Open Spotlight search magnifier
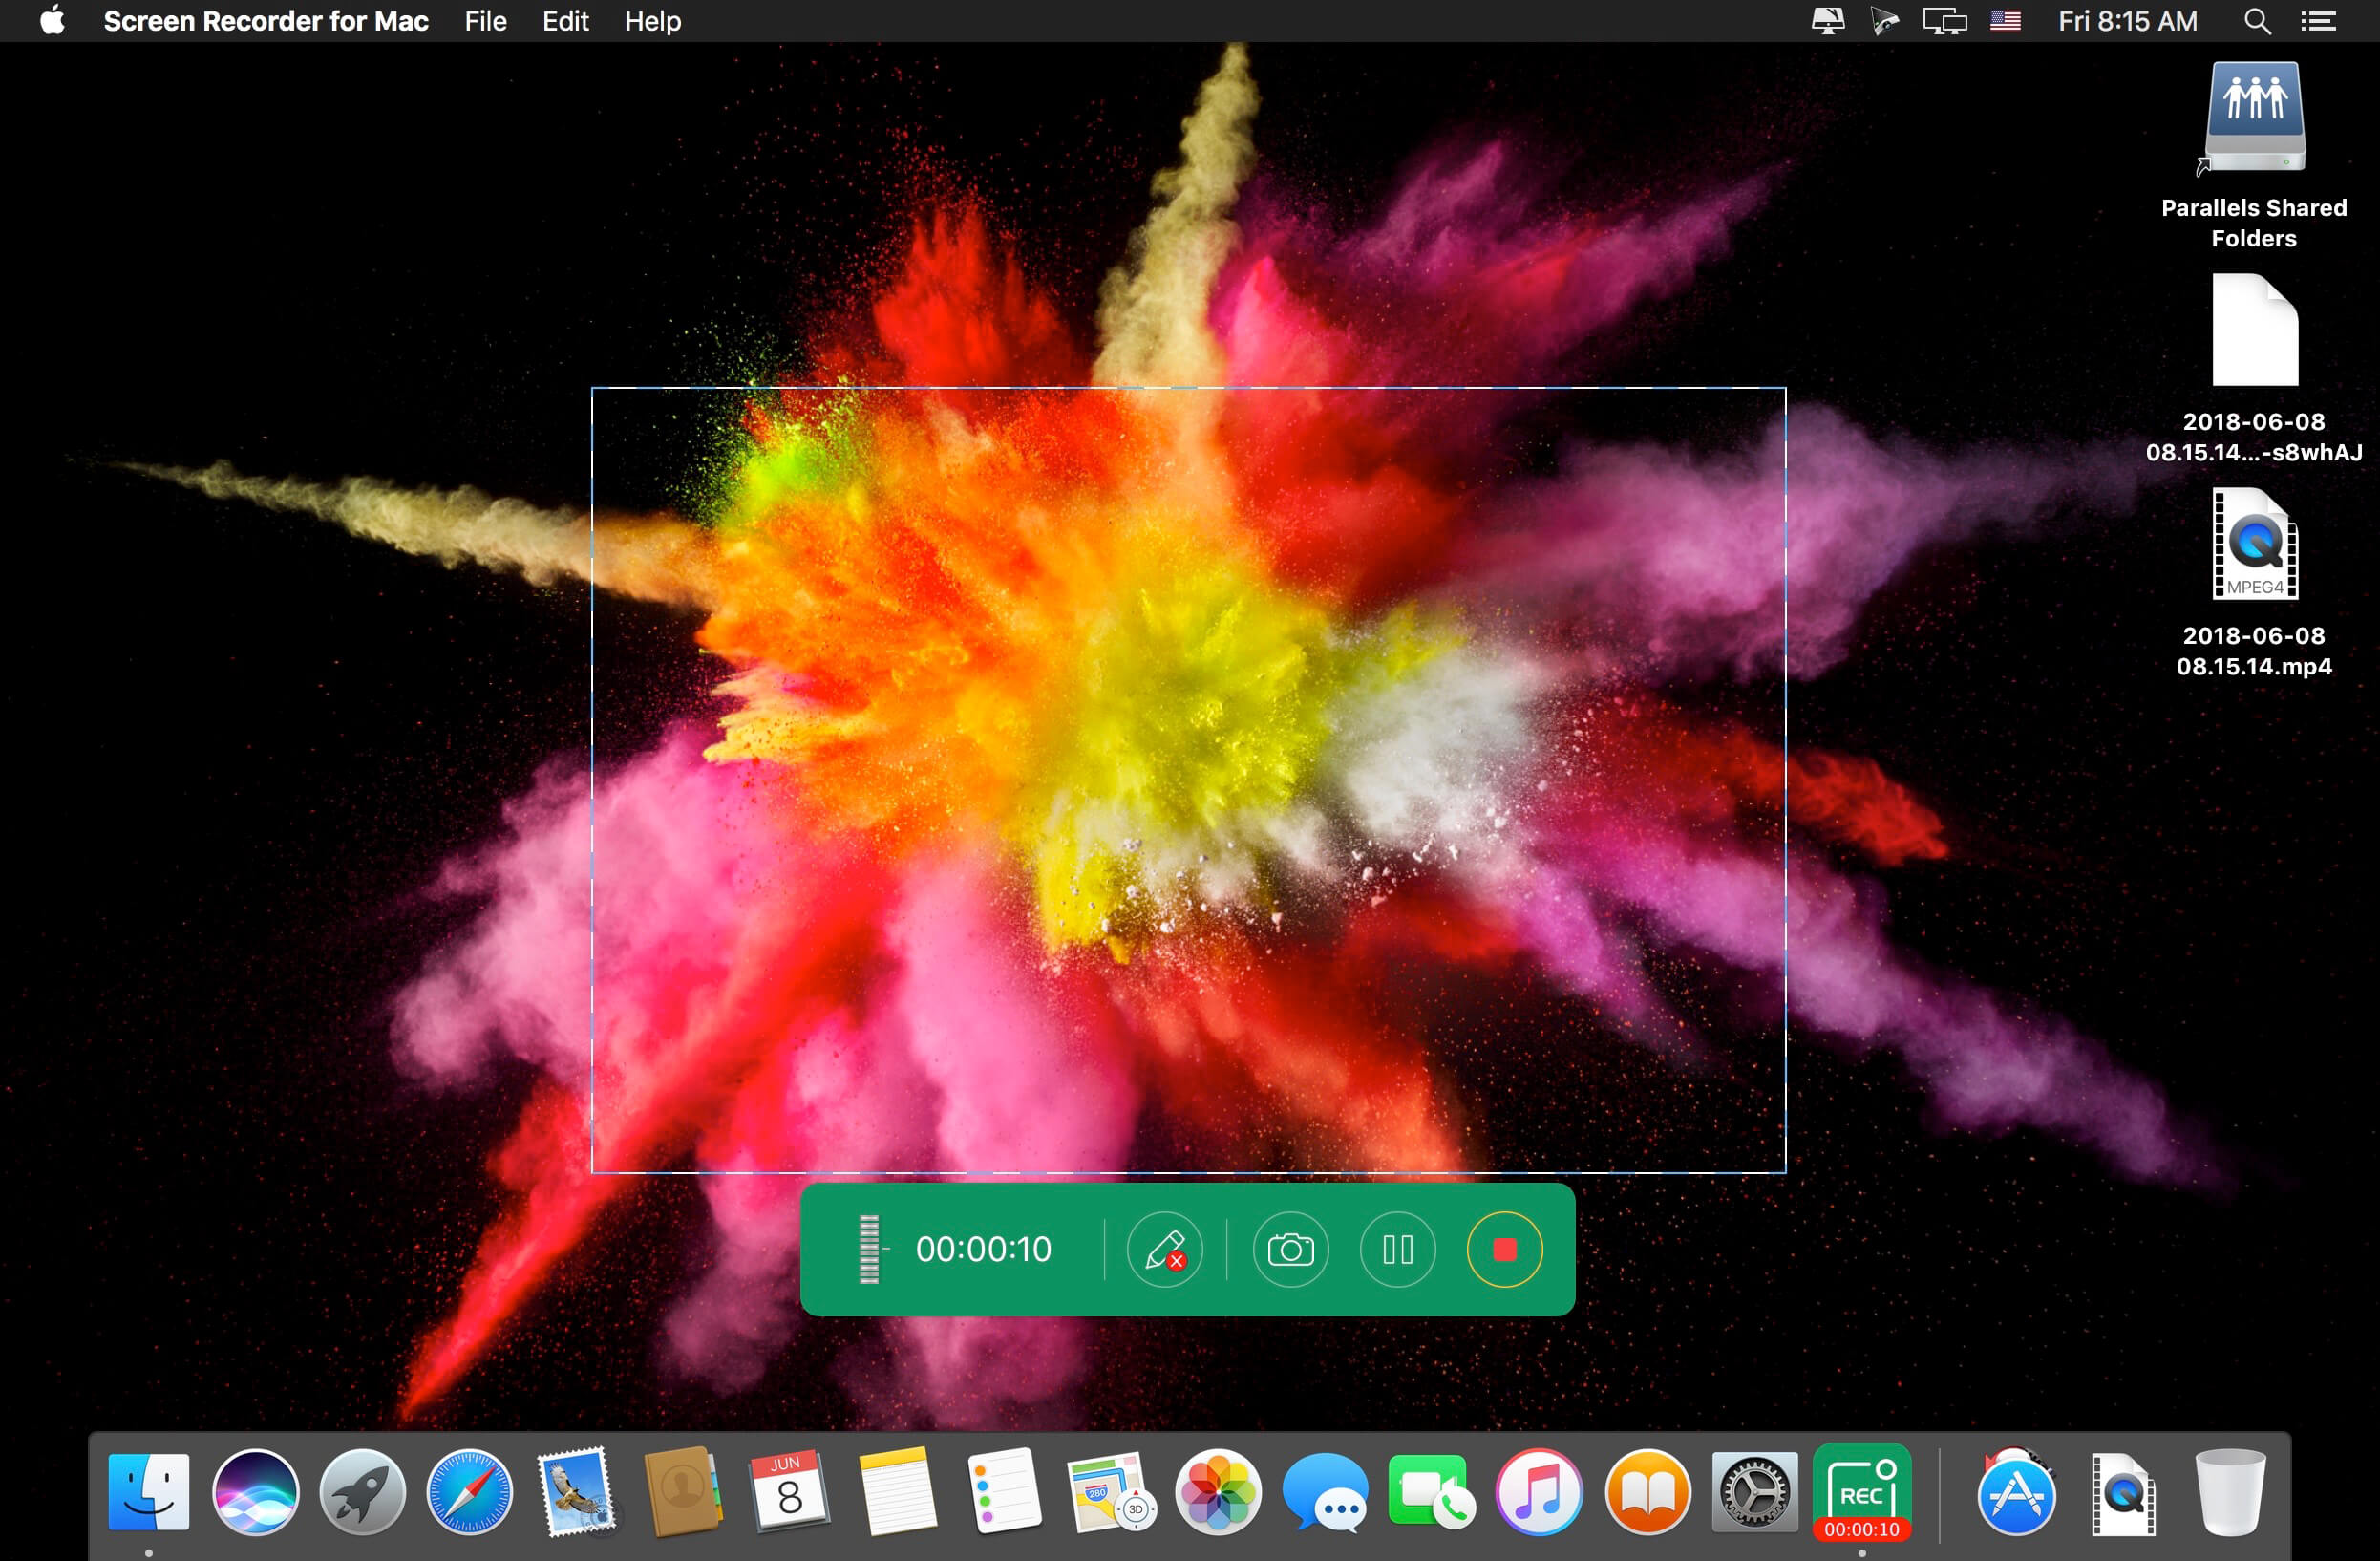This screenshot has width=2380, height=1561. [x=2257, y=21]
